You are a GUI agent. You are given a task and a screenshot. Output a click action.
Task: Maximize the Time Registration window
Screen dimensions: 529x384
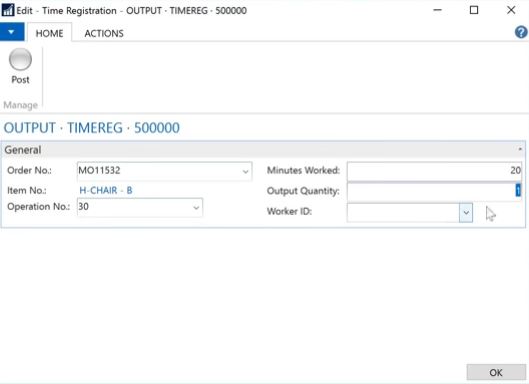coord(474,10)
